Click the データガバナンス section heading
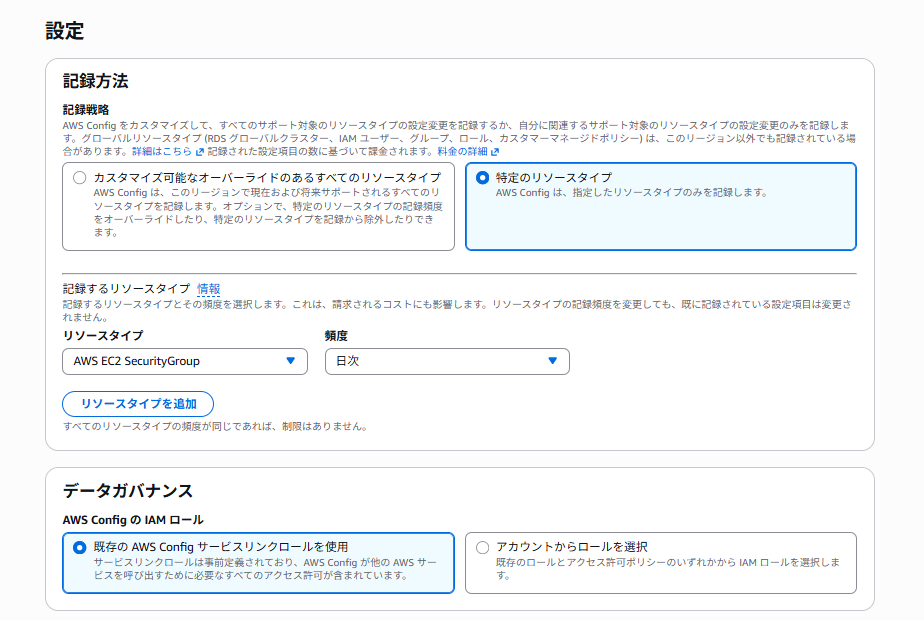Image resolution: width=924 pixels, height=620 pixels. pyautogui.click(x=128, y=491)
